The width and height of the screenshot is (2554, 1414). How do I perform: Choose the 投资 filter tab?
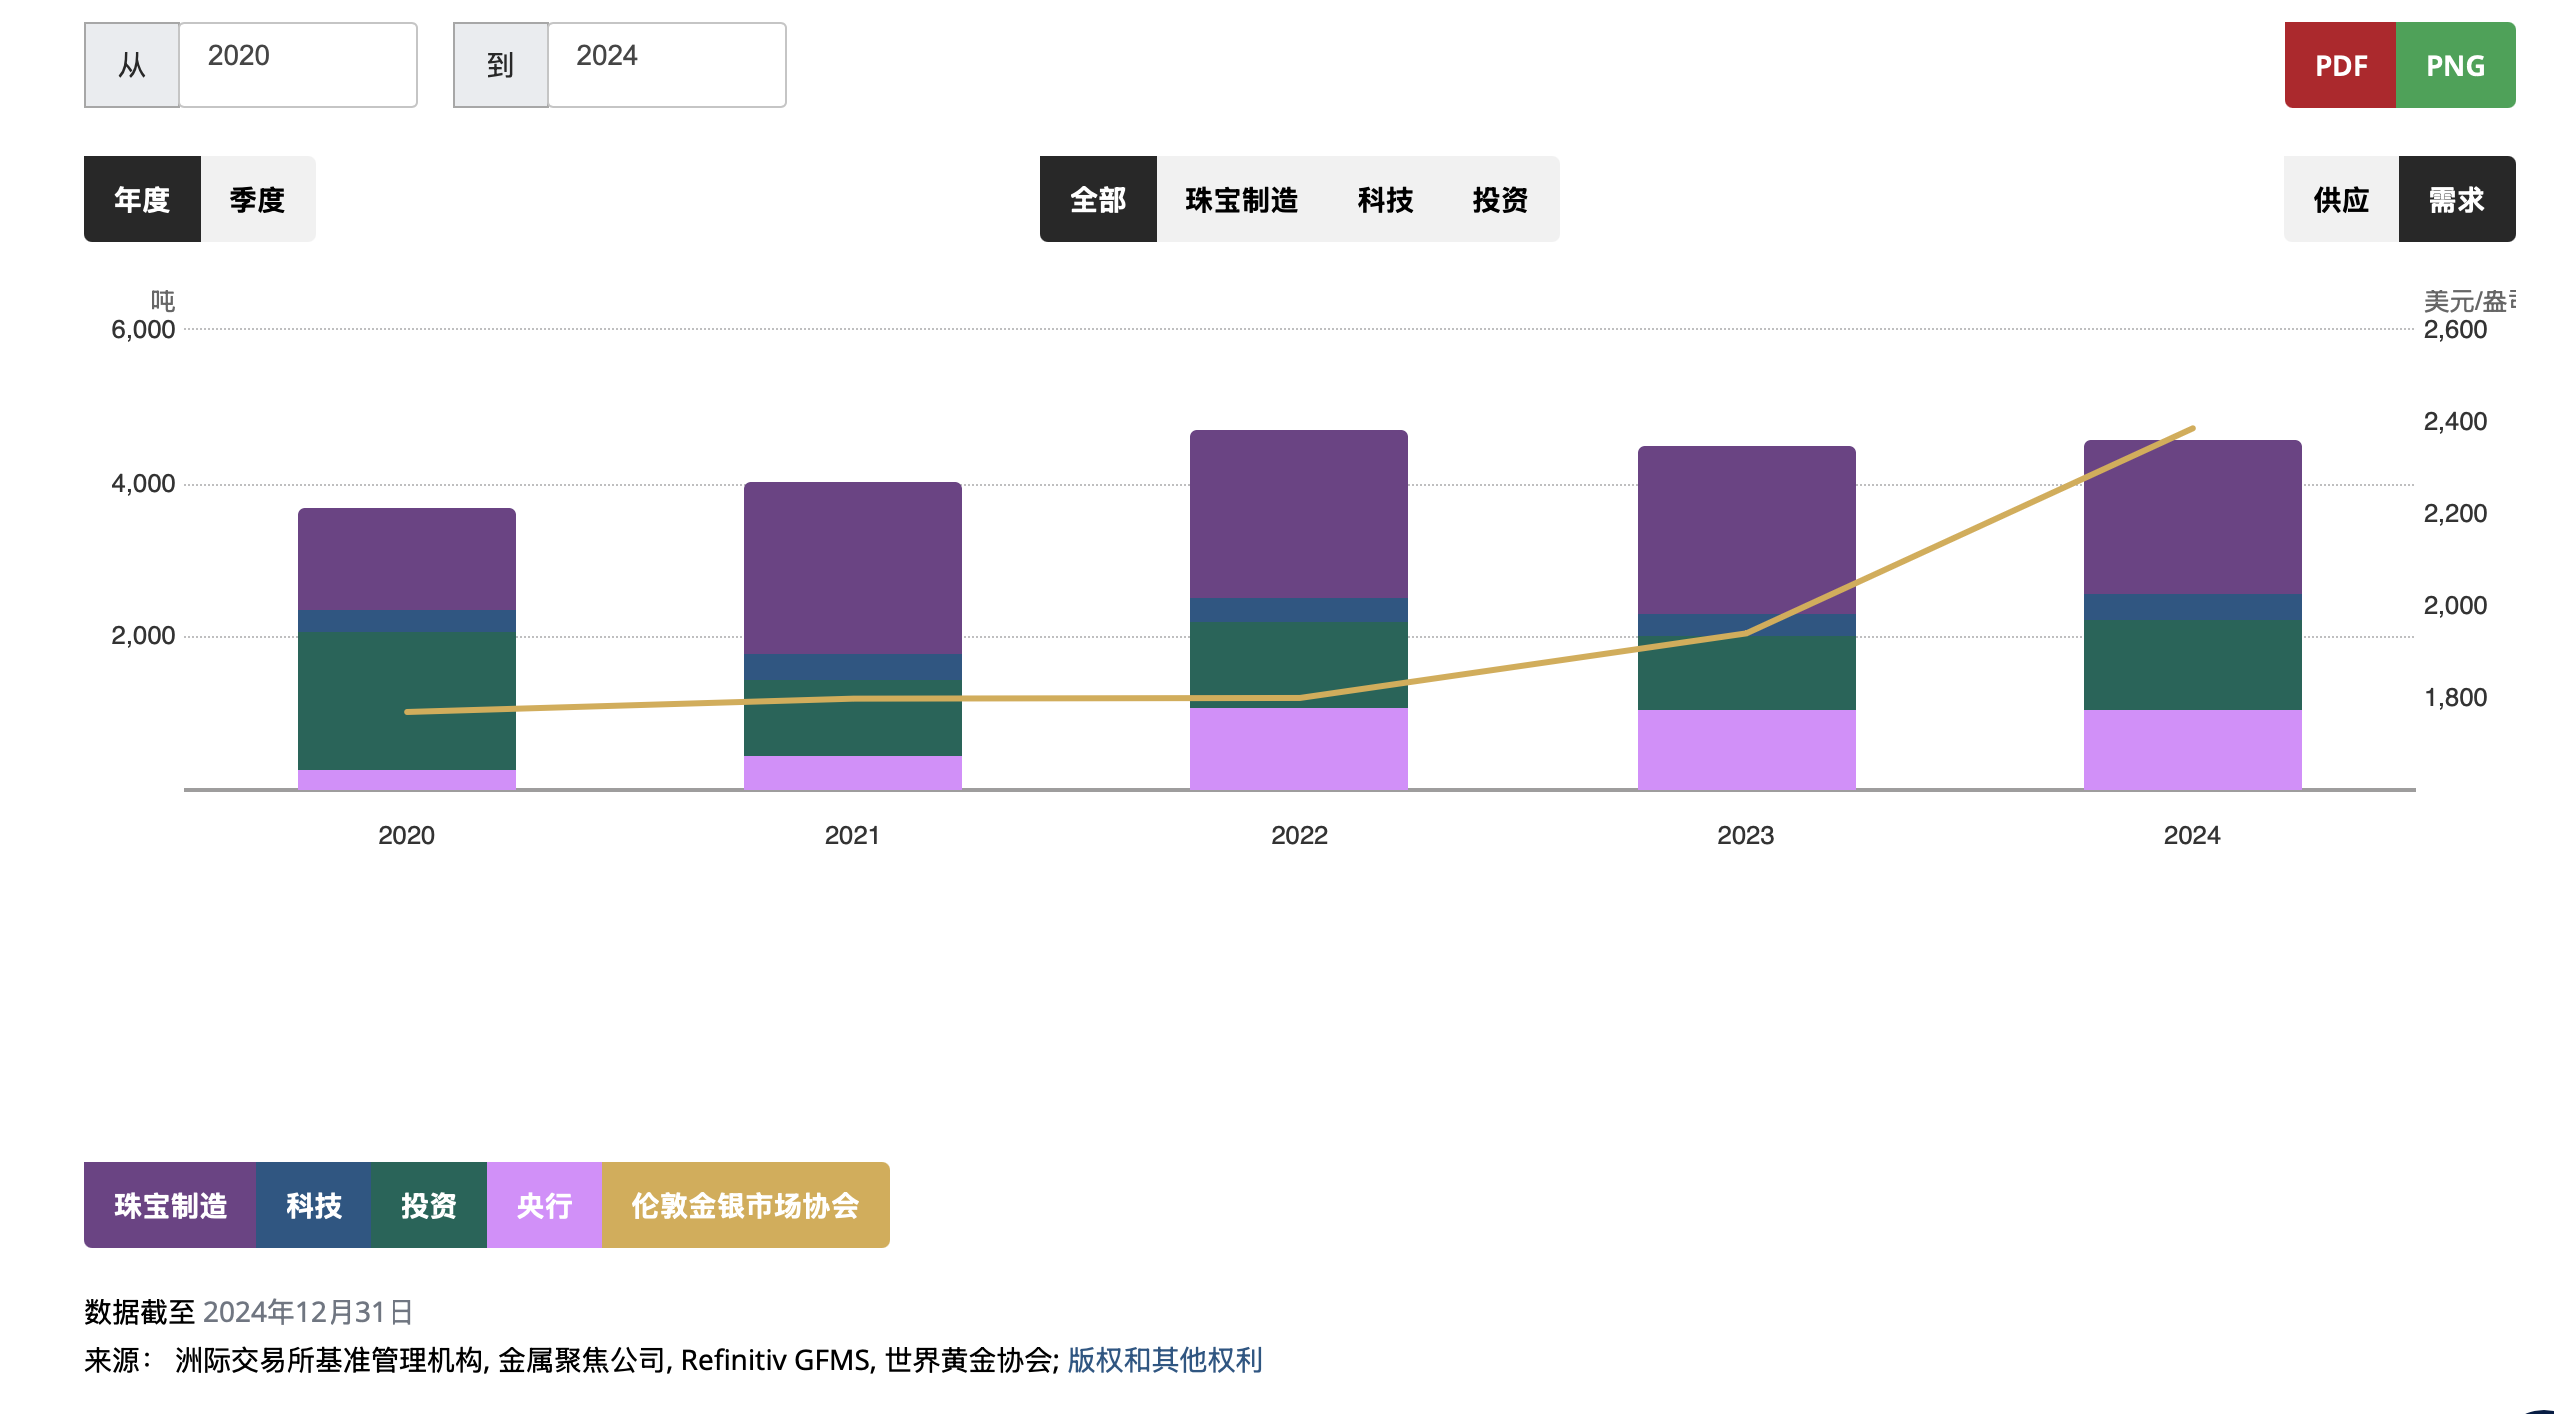click(1500, 199)
